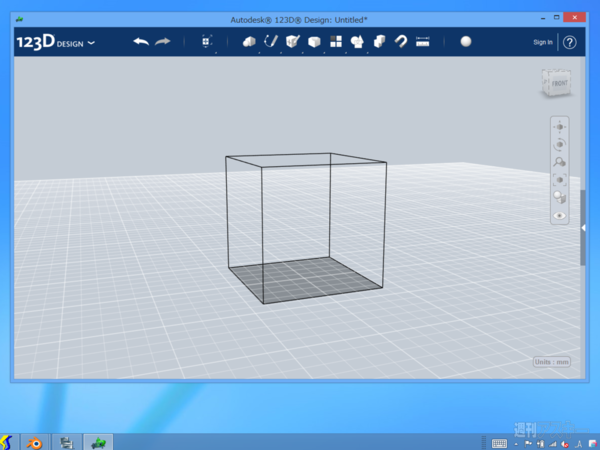Undo the last action
The width and height of the screenshot is (600, 450).
(x=141, y=41)
